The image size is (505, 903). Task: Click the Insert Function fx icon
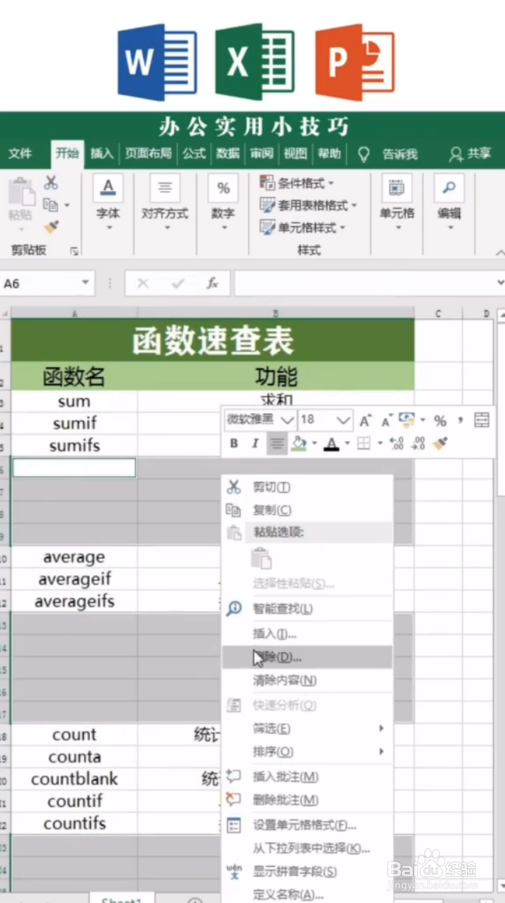pyautogui.click(x=212, y=283)
